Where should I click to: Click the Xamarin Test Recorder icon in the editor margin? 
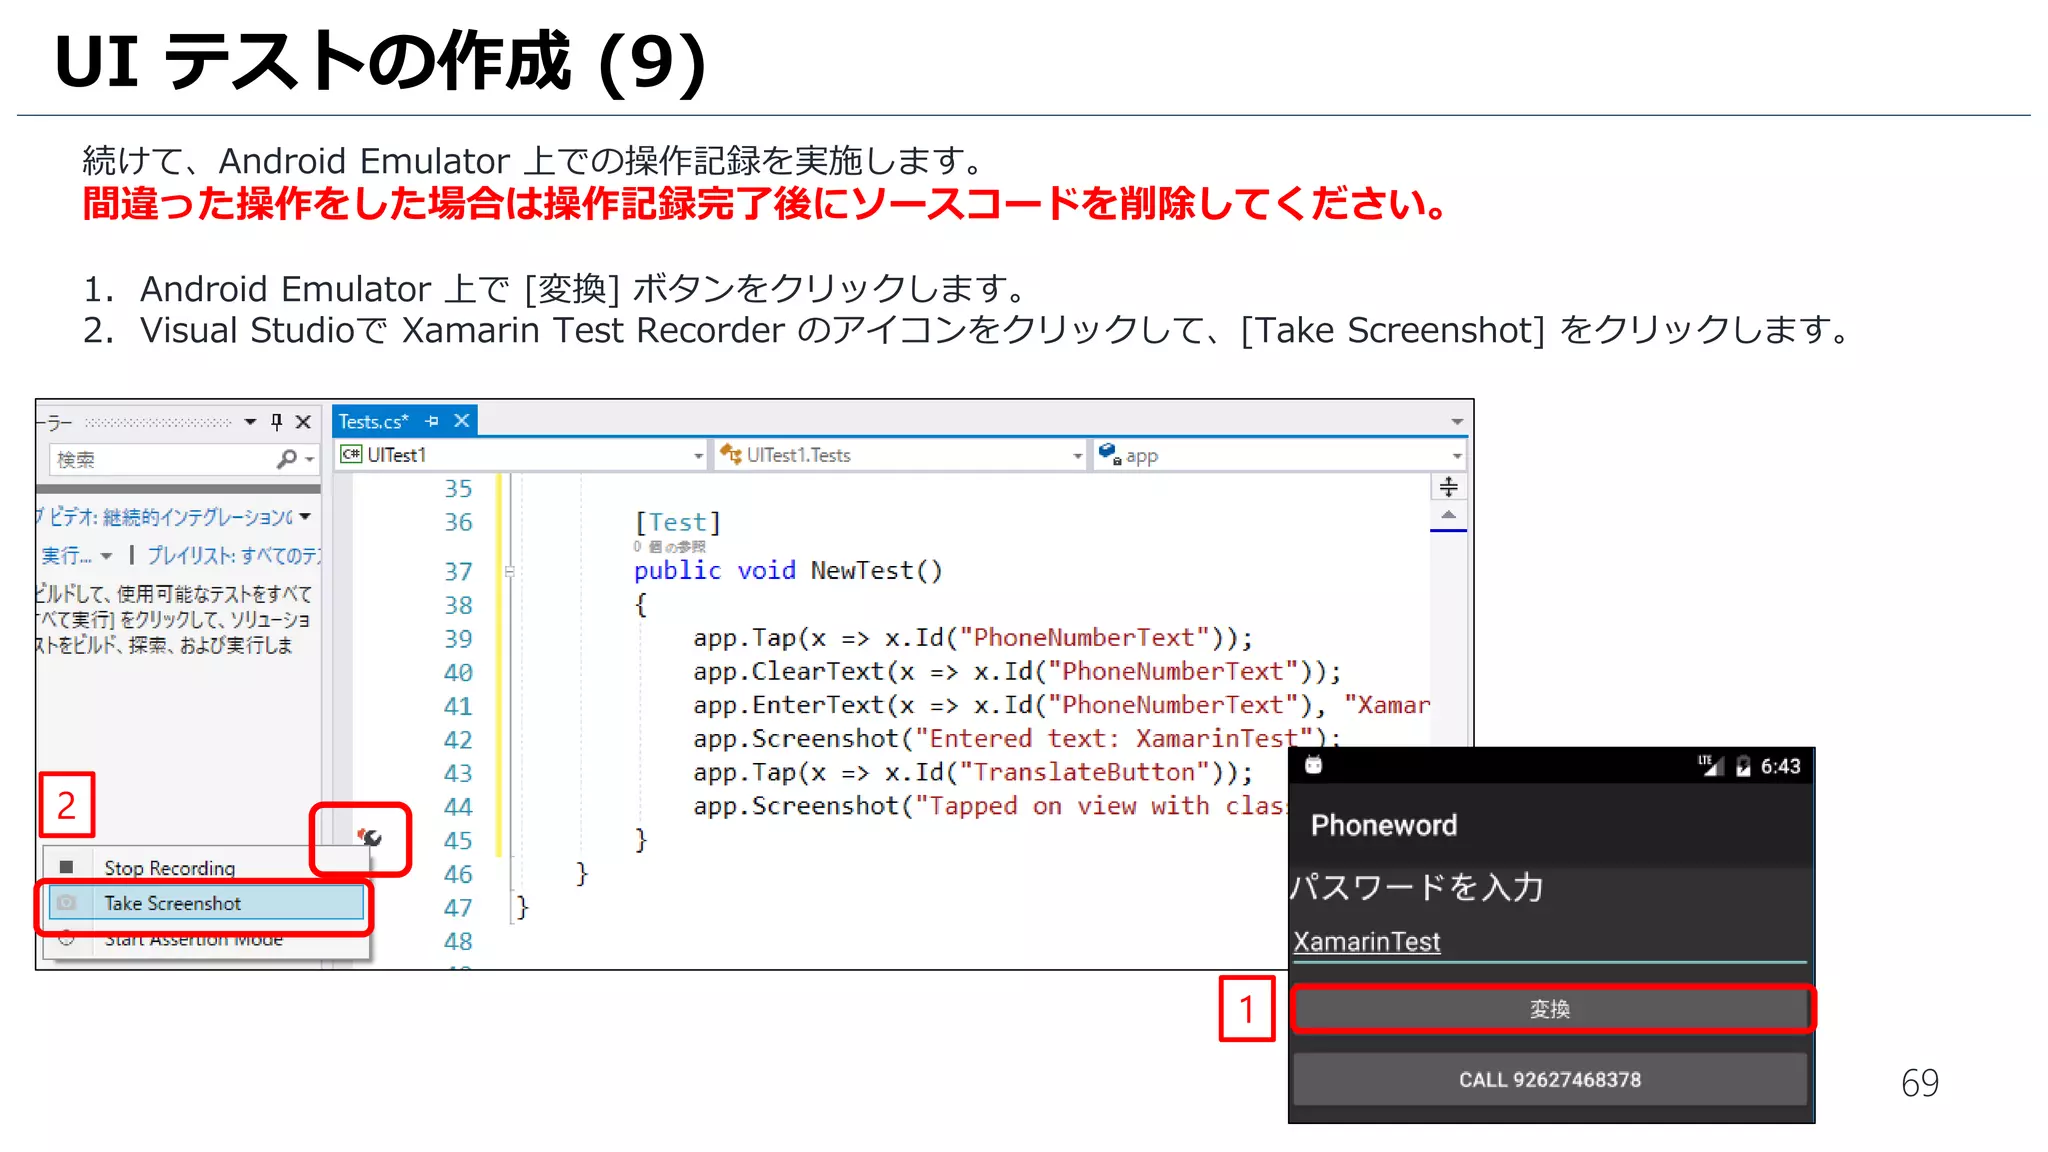click(369, 837)
